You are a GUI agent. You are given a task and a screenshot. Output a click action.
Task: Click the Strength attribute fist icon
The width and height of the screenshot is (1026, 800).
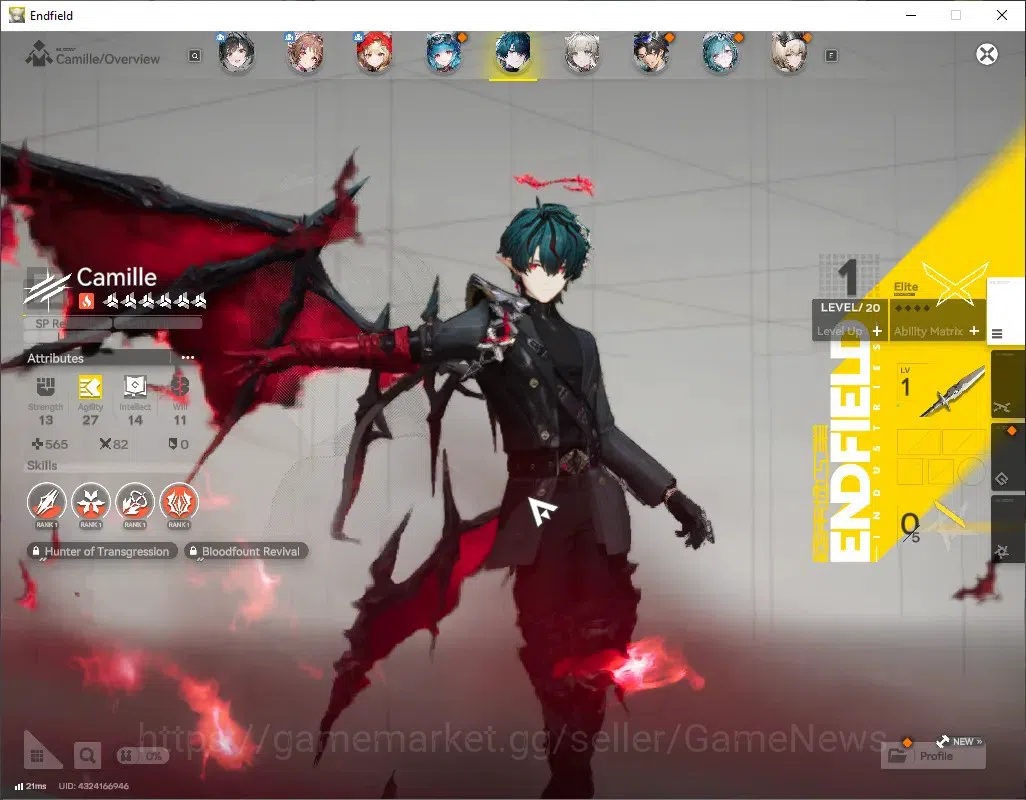pyautogui.click(x=45, y=387)
